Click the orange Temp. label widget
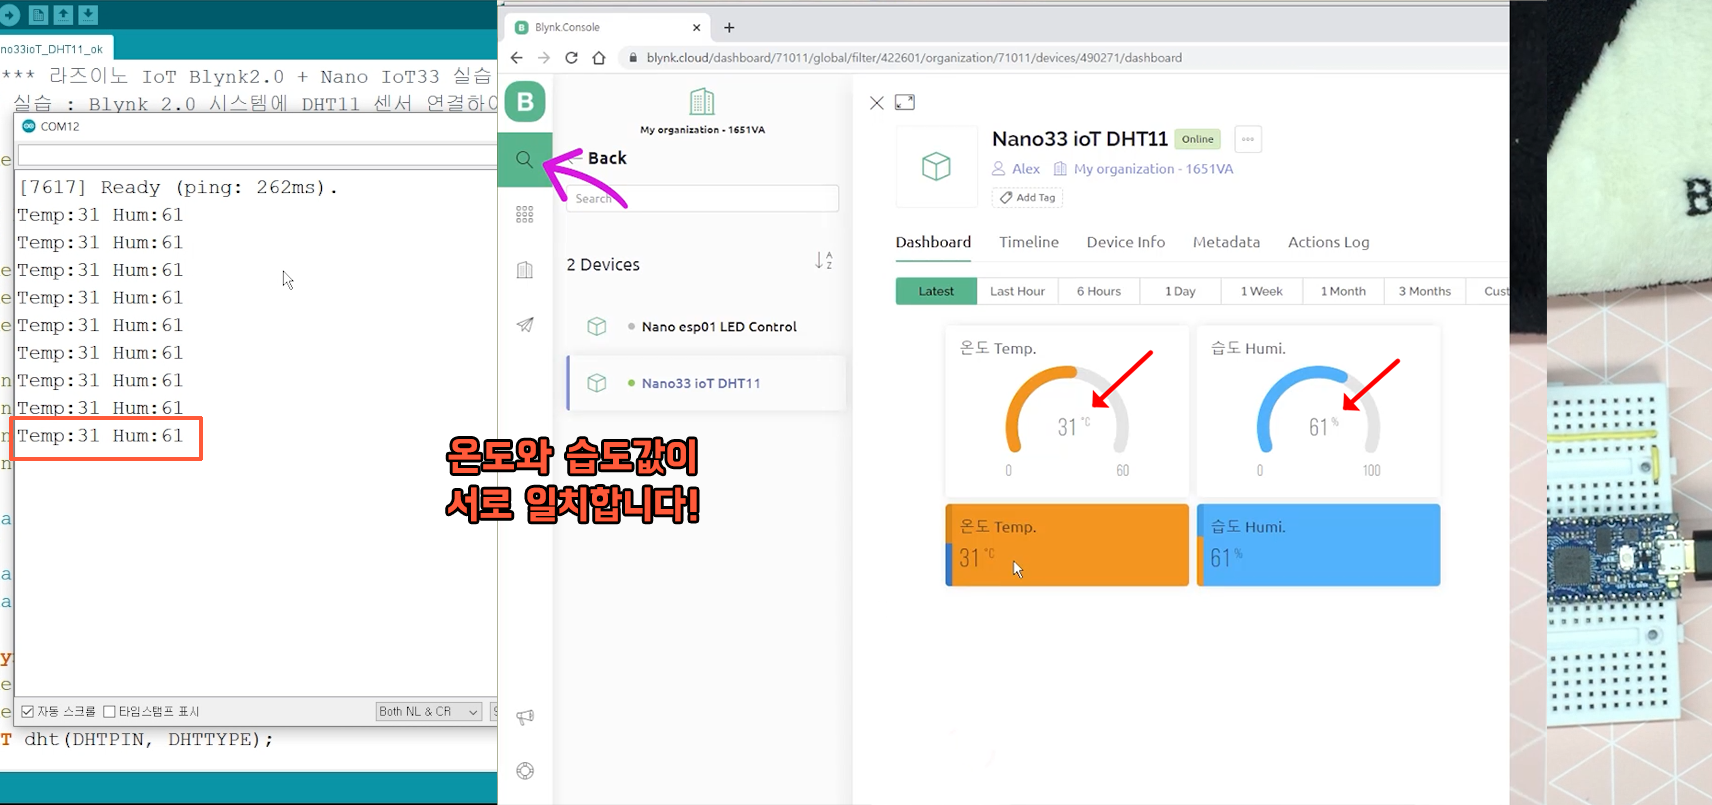This screenshot has height=805, width=1712. click(x=1067, y=545)
